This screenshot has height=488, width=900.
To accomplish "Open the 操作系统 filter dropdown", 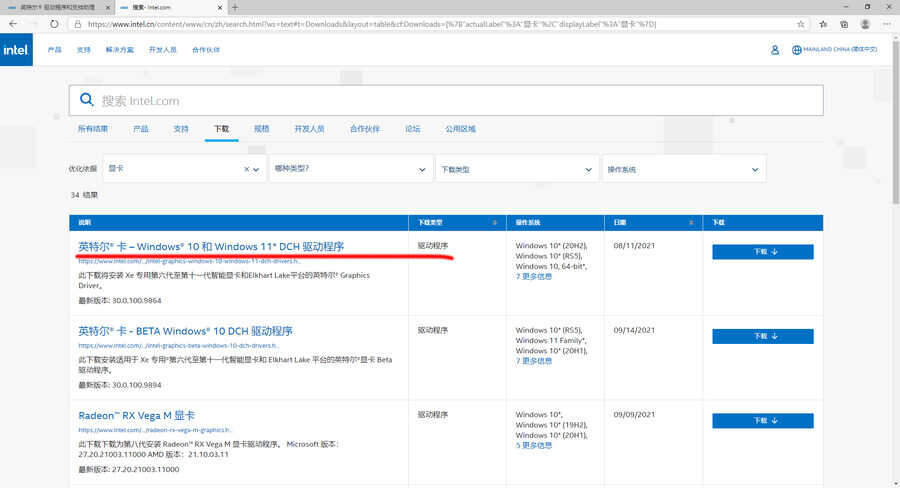I will 683,170.
